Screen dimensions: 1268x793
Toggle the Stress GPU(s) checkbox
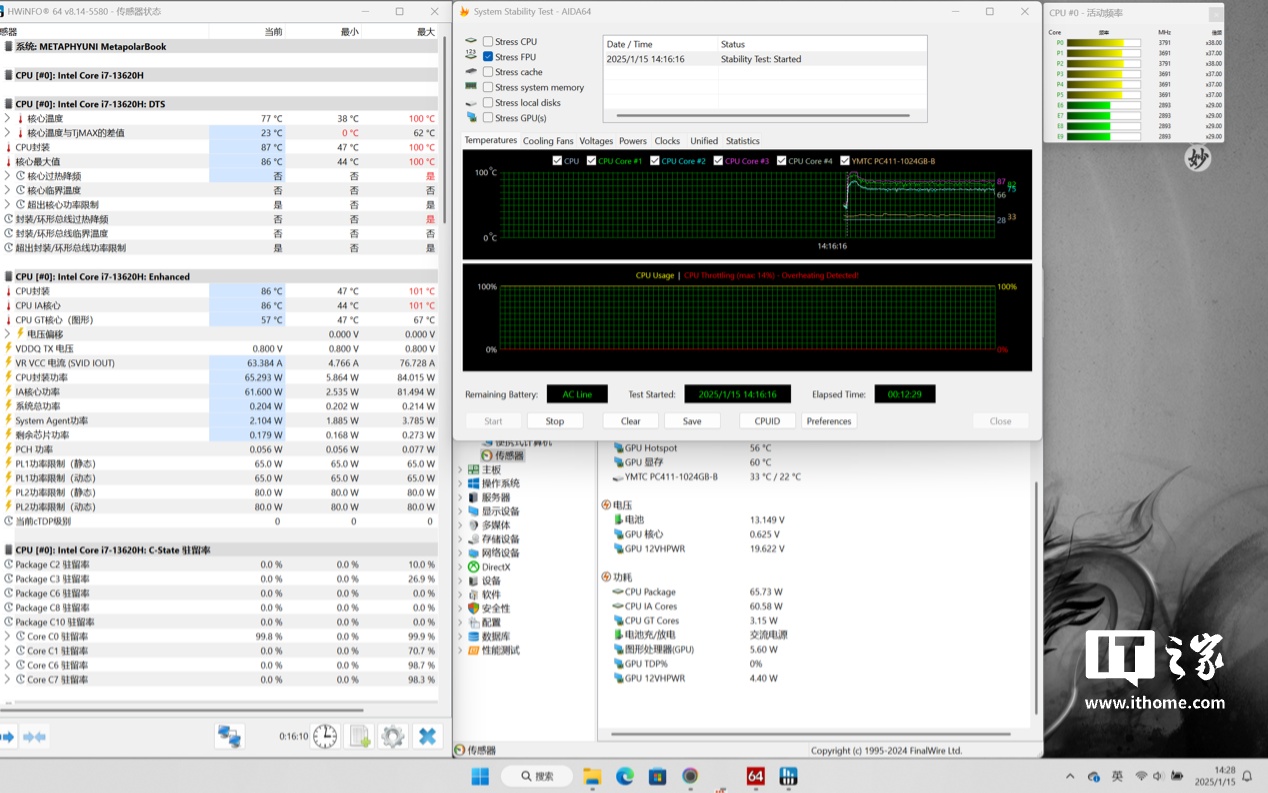488,118
